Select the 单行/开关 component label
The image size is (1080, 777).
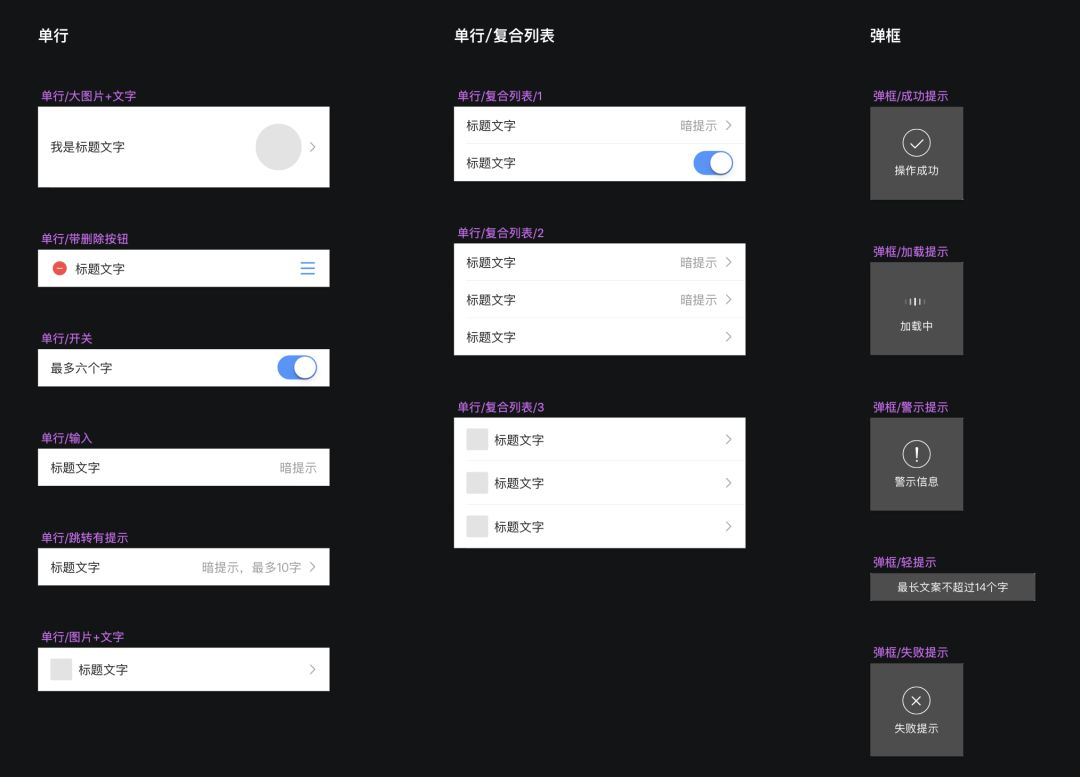[x=66, y=338]
